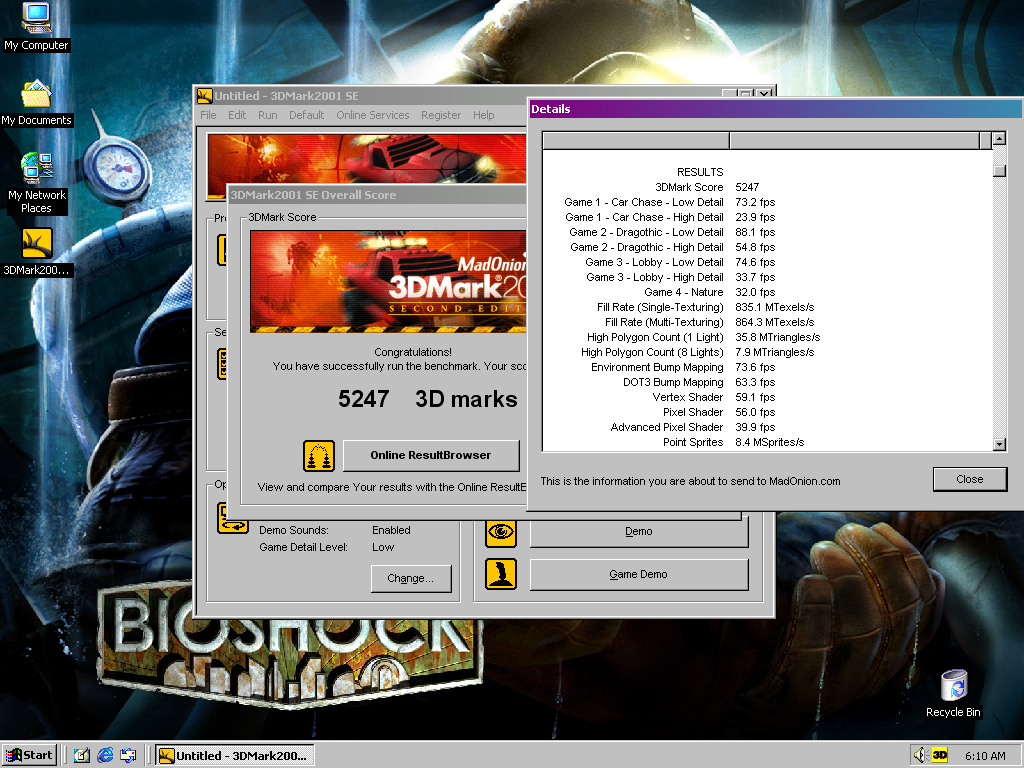Select the My Computer desktop icon
Screen dimensions: 1024x768
[36, 27]
